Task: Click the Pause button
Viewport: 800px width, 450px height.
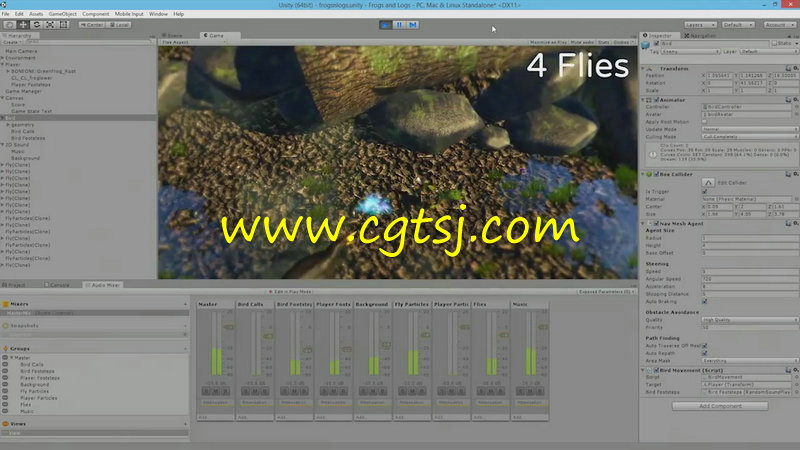Action: point(399,24)
